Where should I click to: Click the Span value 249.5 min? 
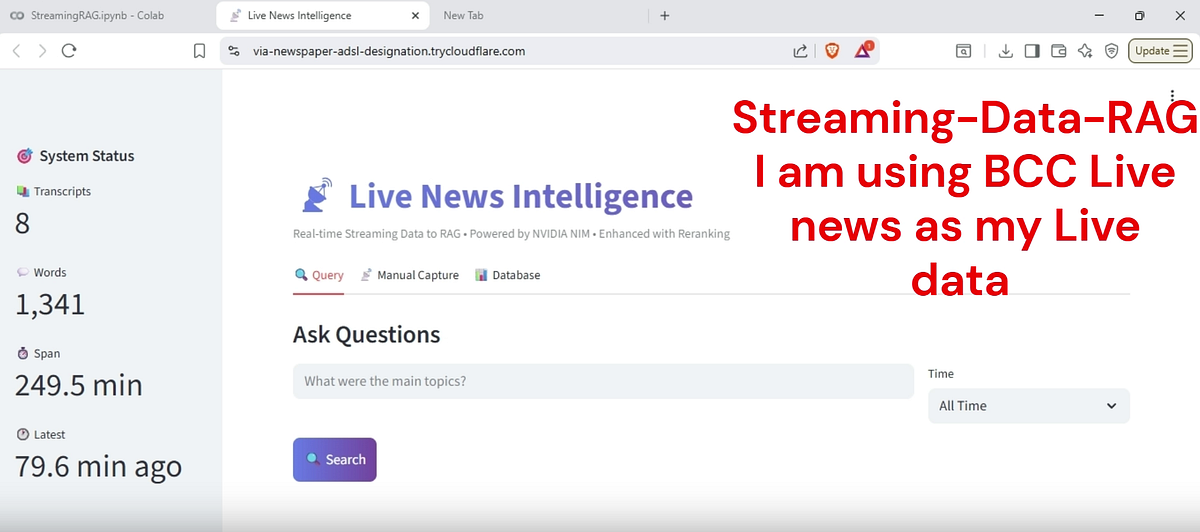79,385
